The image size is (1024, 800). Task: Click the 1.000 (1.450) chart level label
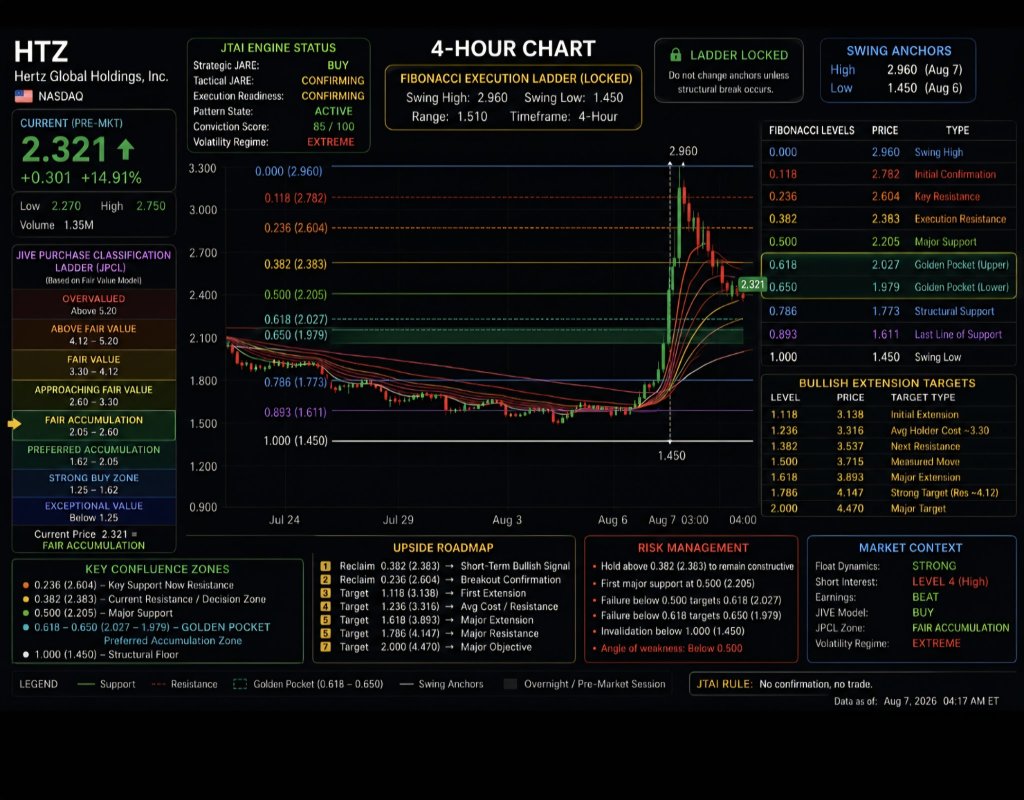295,441
